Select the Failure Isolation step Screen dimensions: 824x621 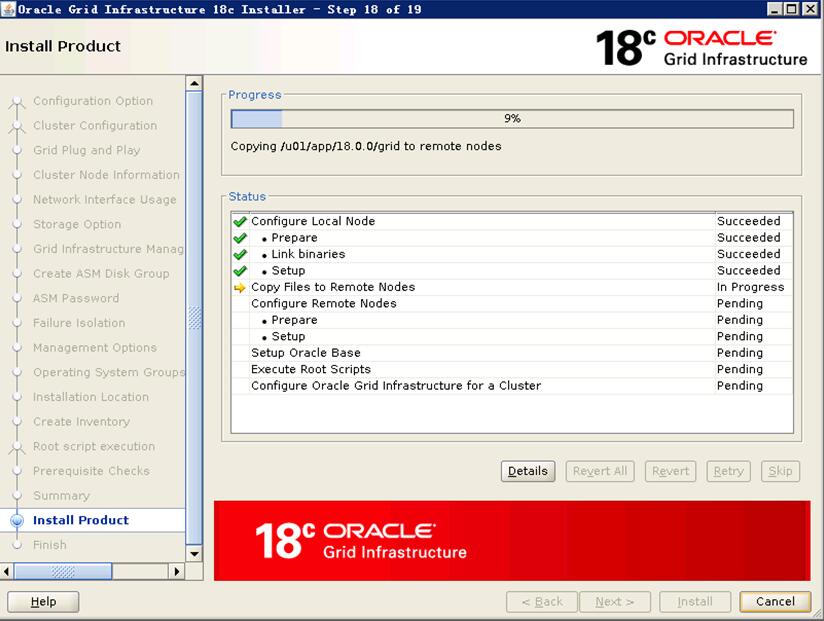click(x=79, y=323)
